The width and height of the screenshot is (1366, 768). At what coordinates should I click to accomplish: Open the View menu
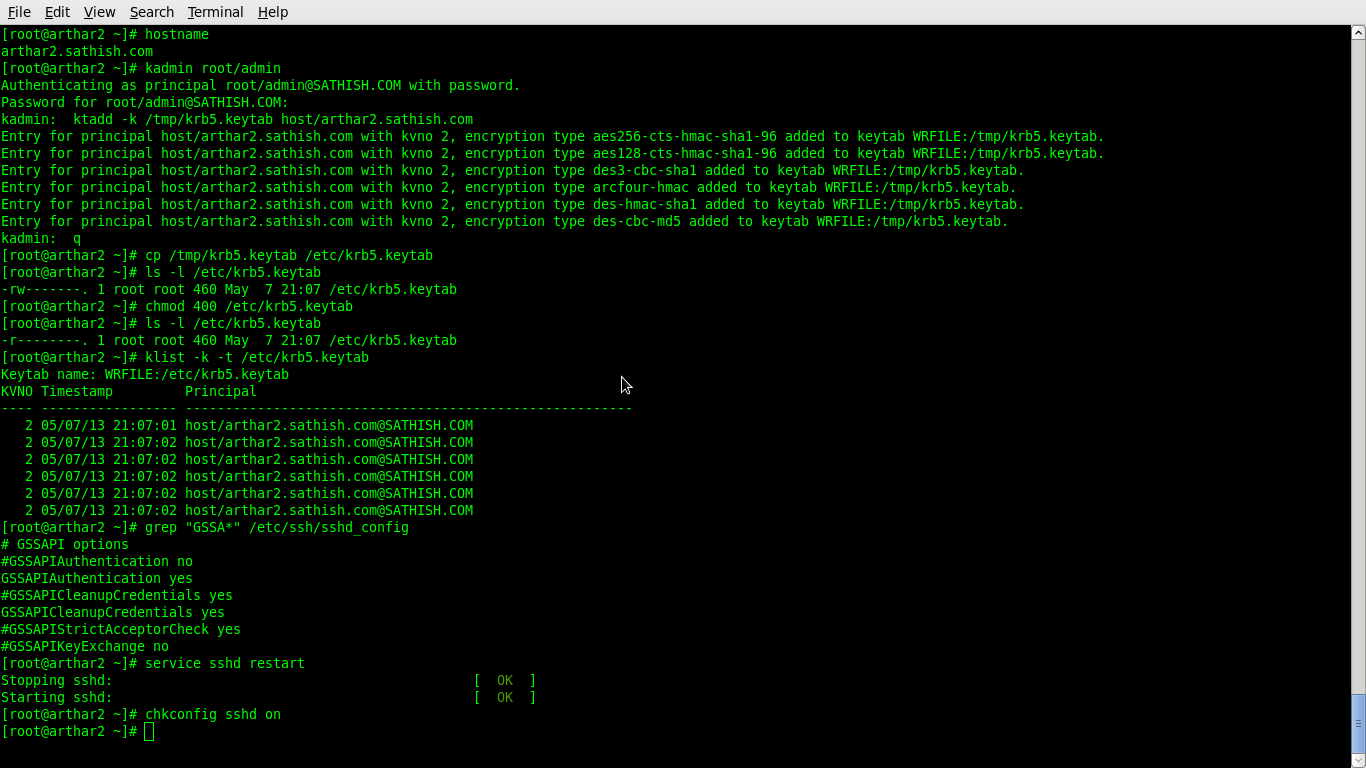98,11
